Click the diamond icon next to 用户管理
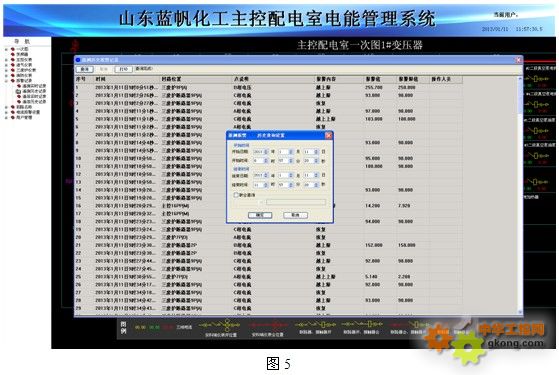 pos(13,117)
